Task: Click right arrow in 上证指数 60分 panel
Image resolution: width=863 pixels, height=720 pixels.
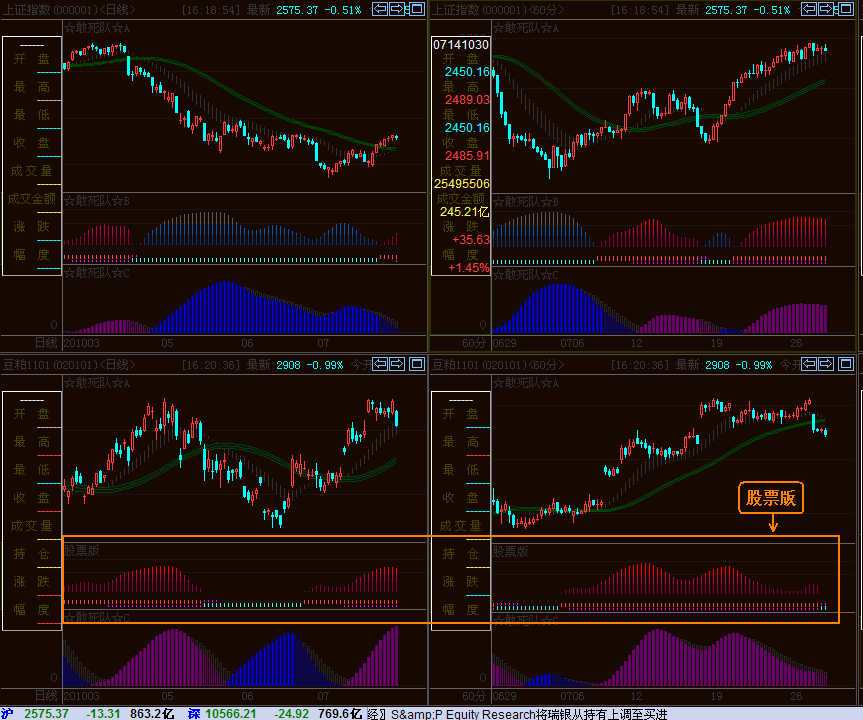Action: click(826, 9)
